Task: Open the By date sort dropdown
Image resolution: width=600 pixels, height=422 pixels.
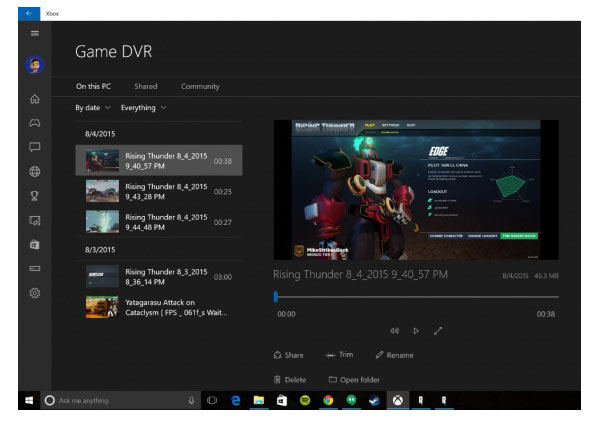Action: (x=93, y=108)
